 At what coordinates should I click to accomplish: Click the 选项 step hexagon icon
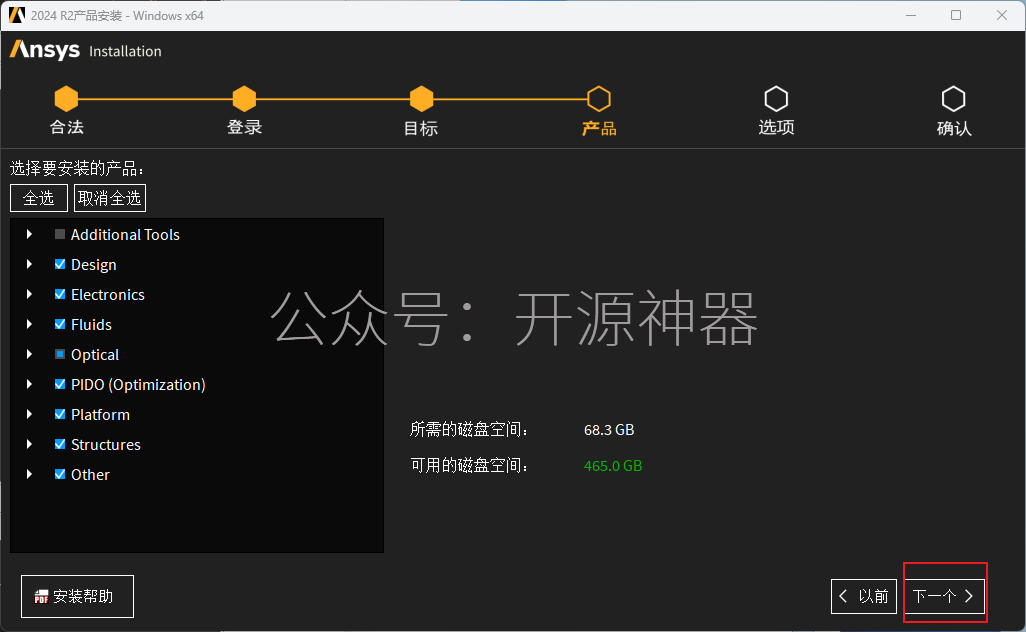(x=776, y=99)
